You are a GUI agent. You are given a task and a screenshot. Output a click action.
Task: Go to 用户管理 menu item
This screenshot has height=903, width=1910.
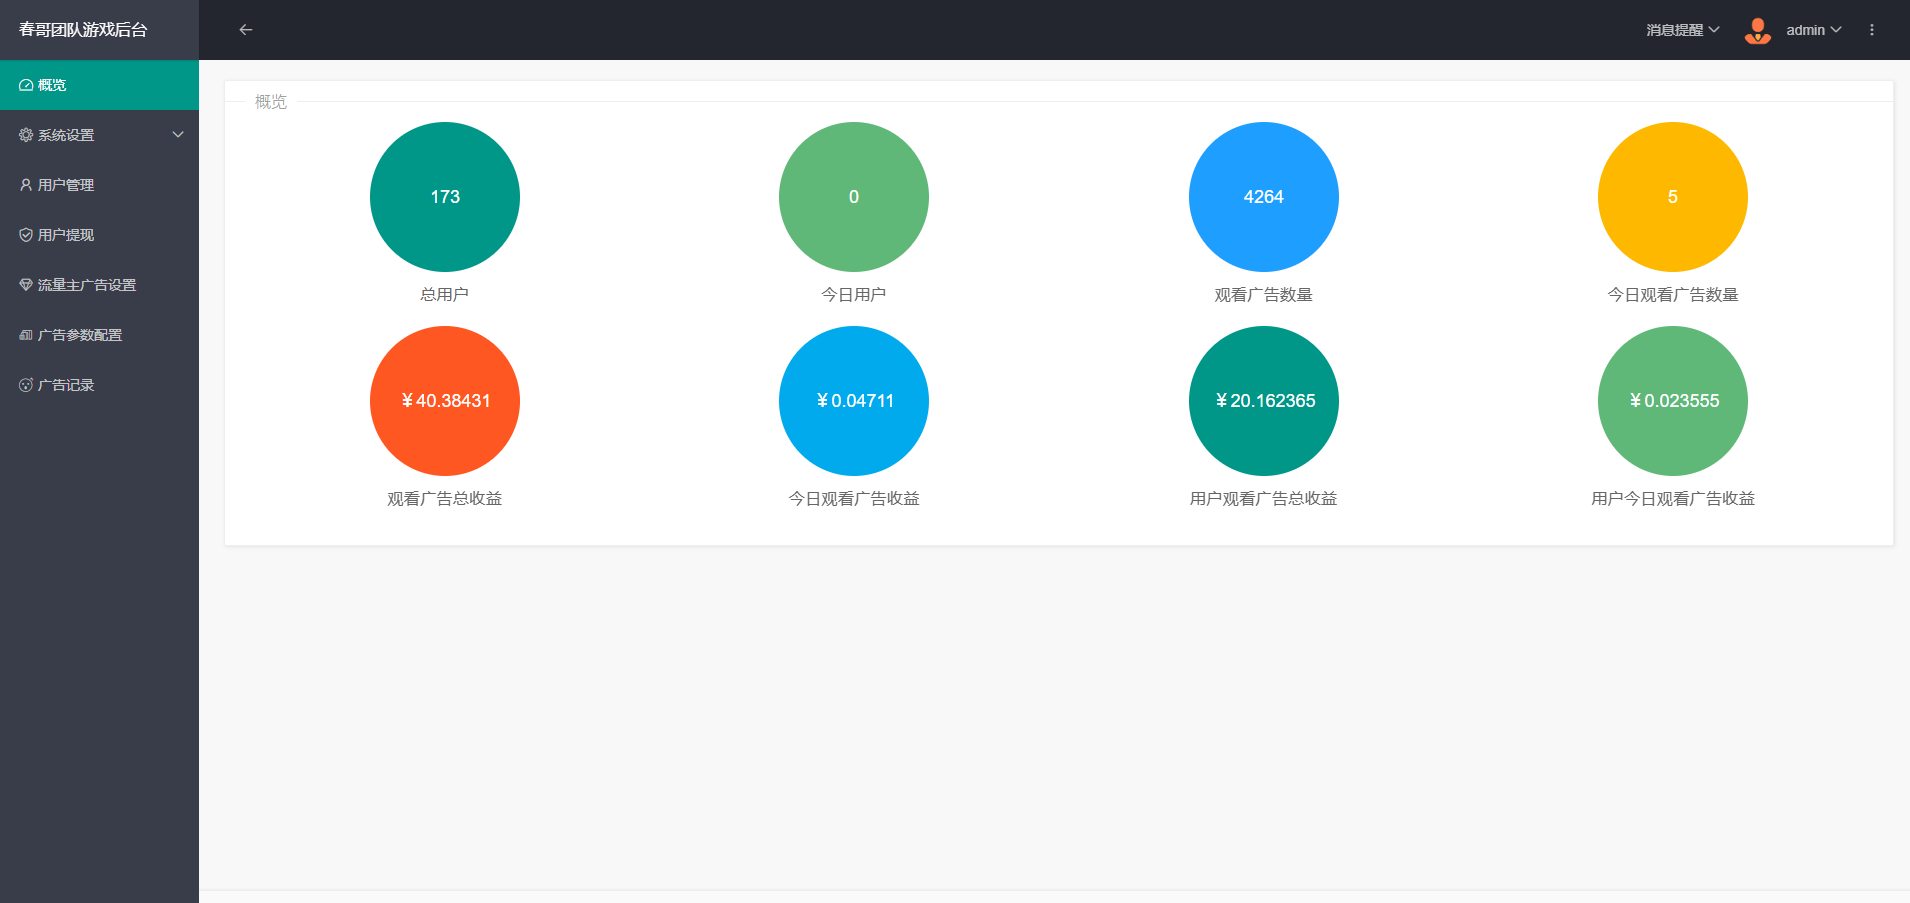pyautogui.click(x=99, y=185)
